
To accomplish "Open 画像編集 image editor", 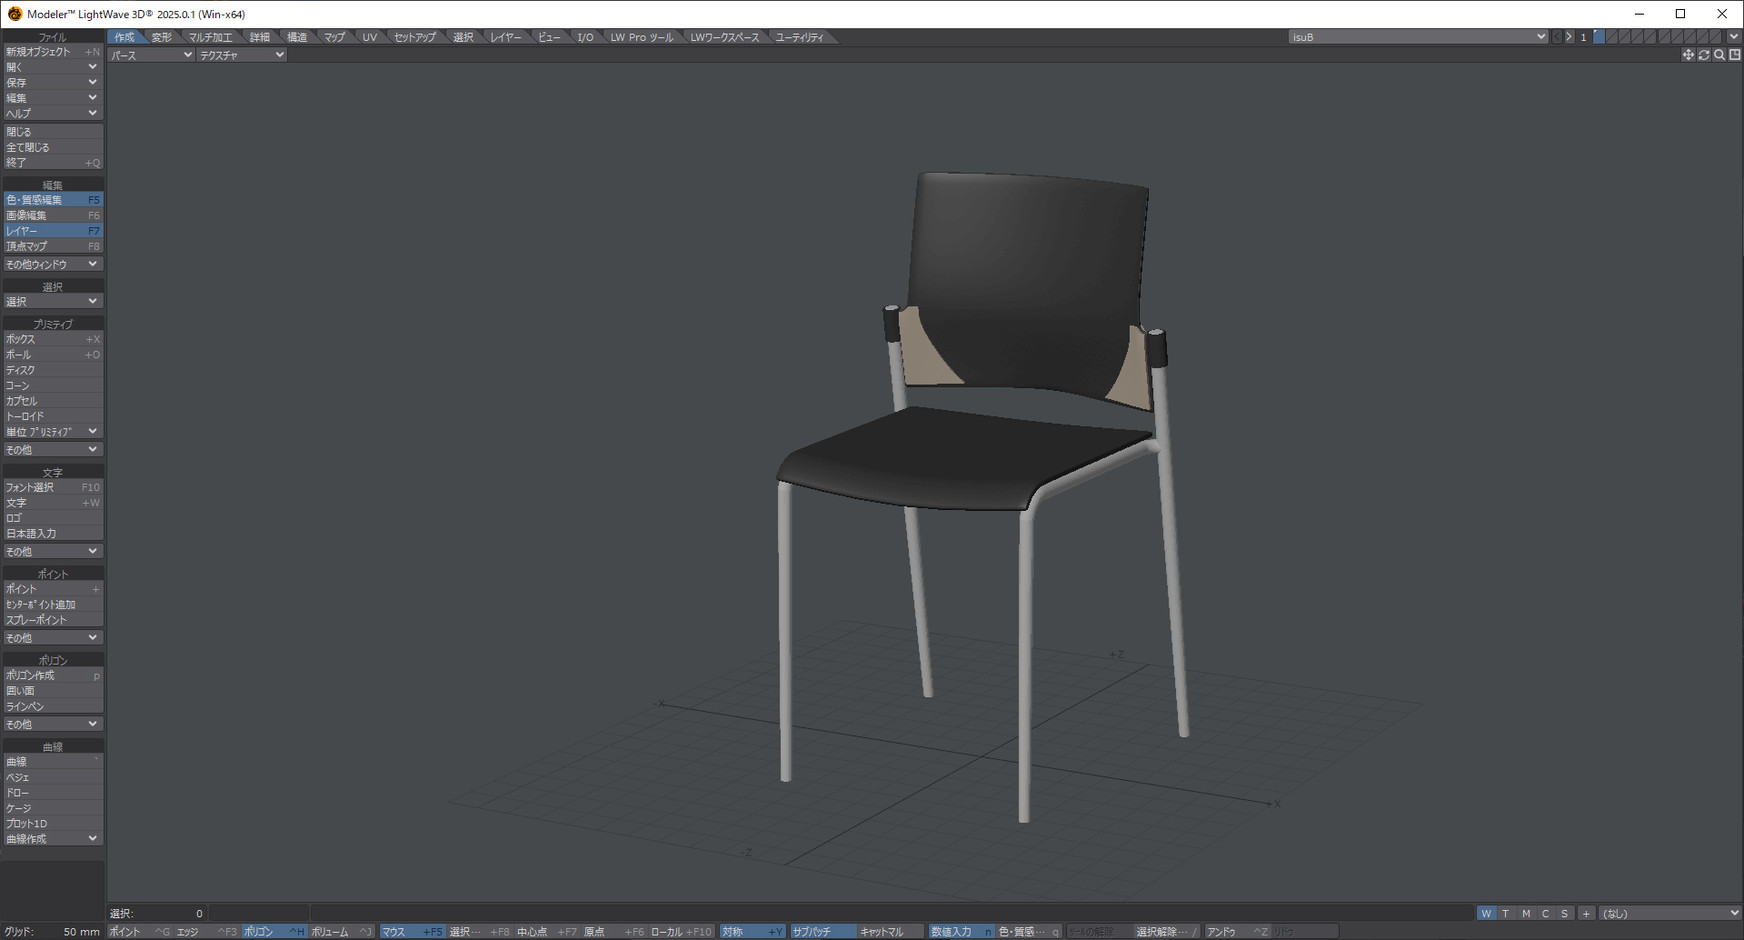I will click(52, 215).
